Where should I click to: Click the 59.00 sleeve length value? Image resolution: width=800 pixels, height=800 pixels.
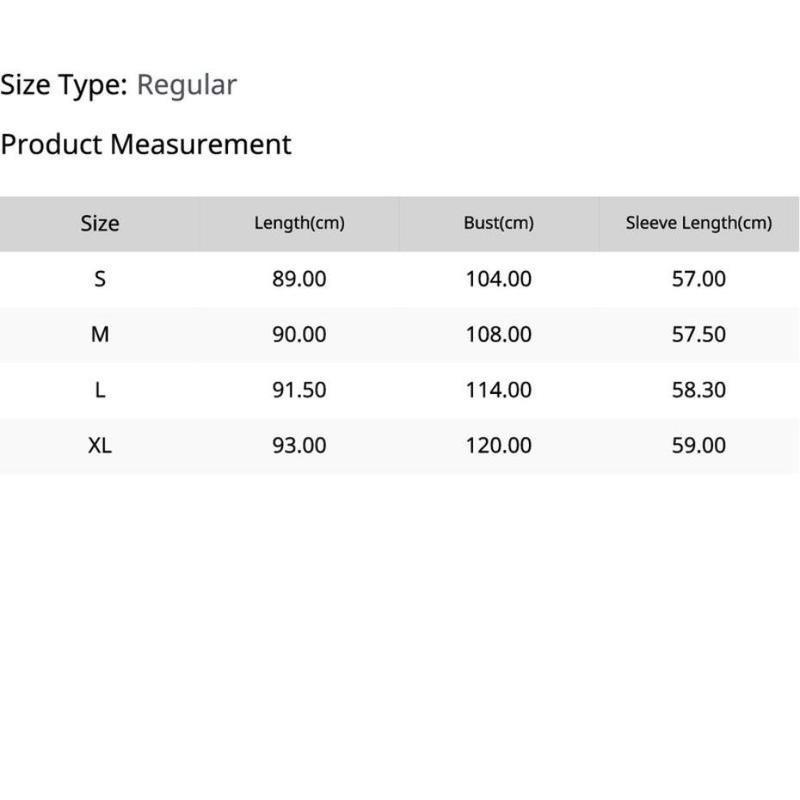698,445
